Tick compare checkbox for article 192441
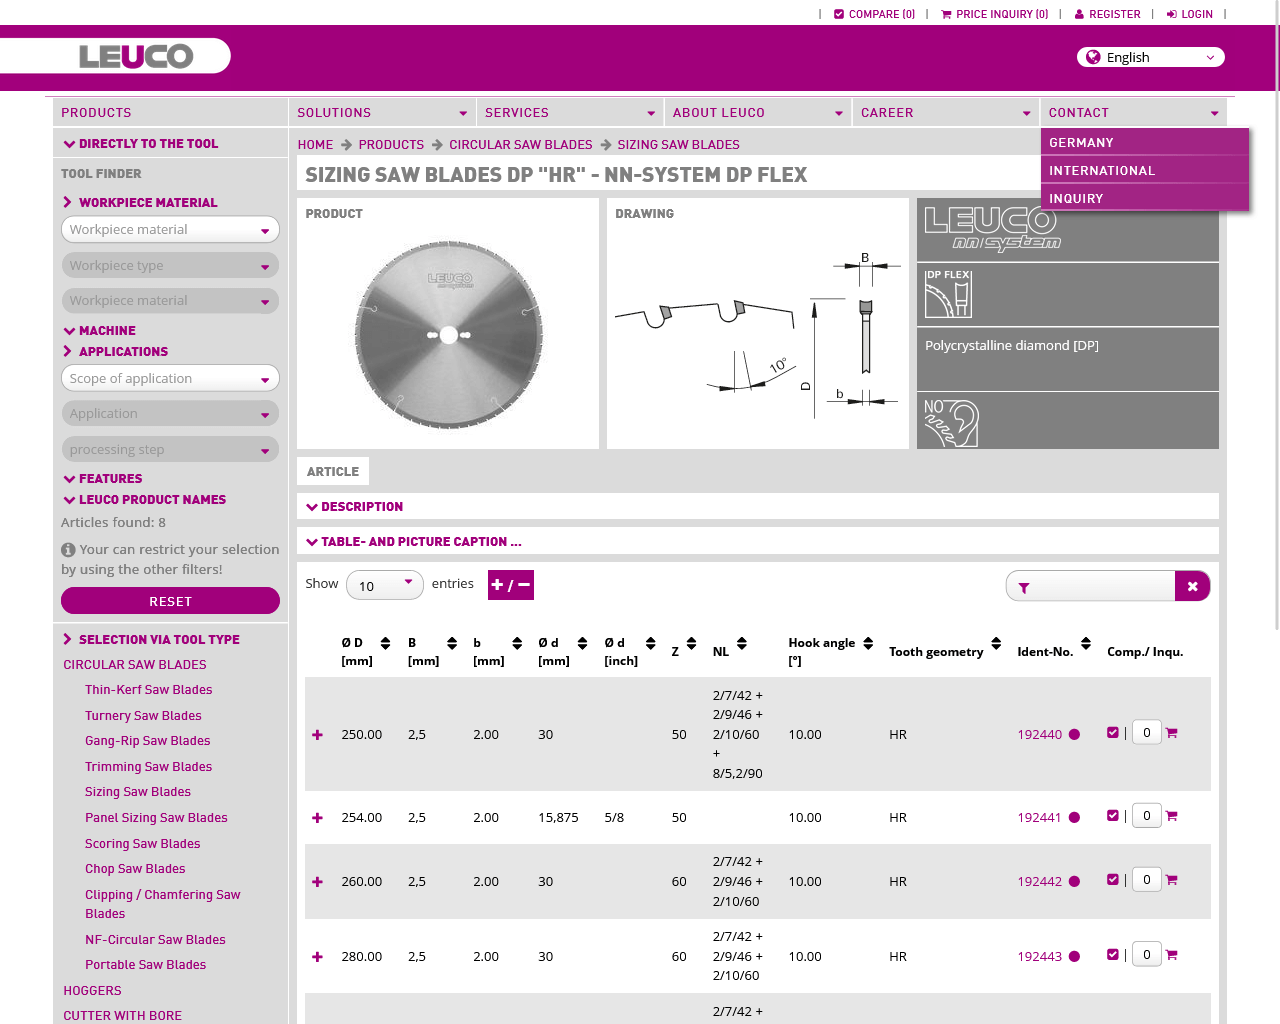Viewport: 1280px width, 1024px height. (1113, 816)
